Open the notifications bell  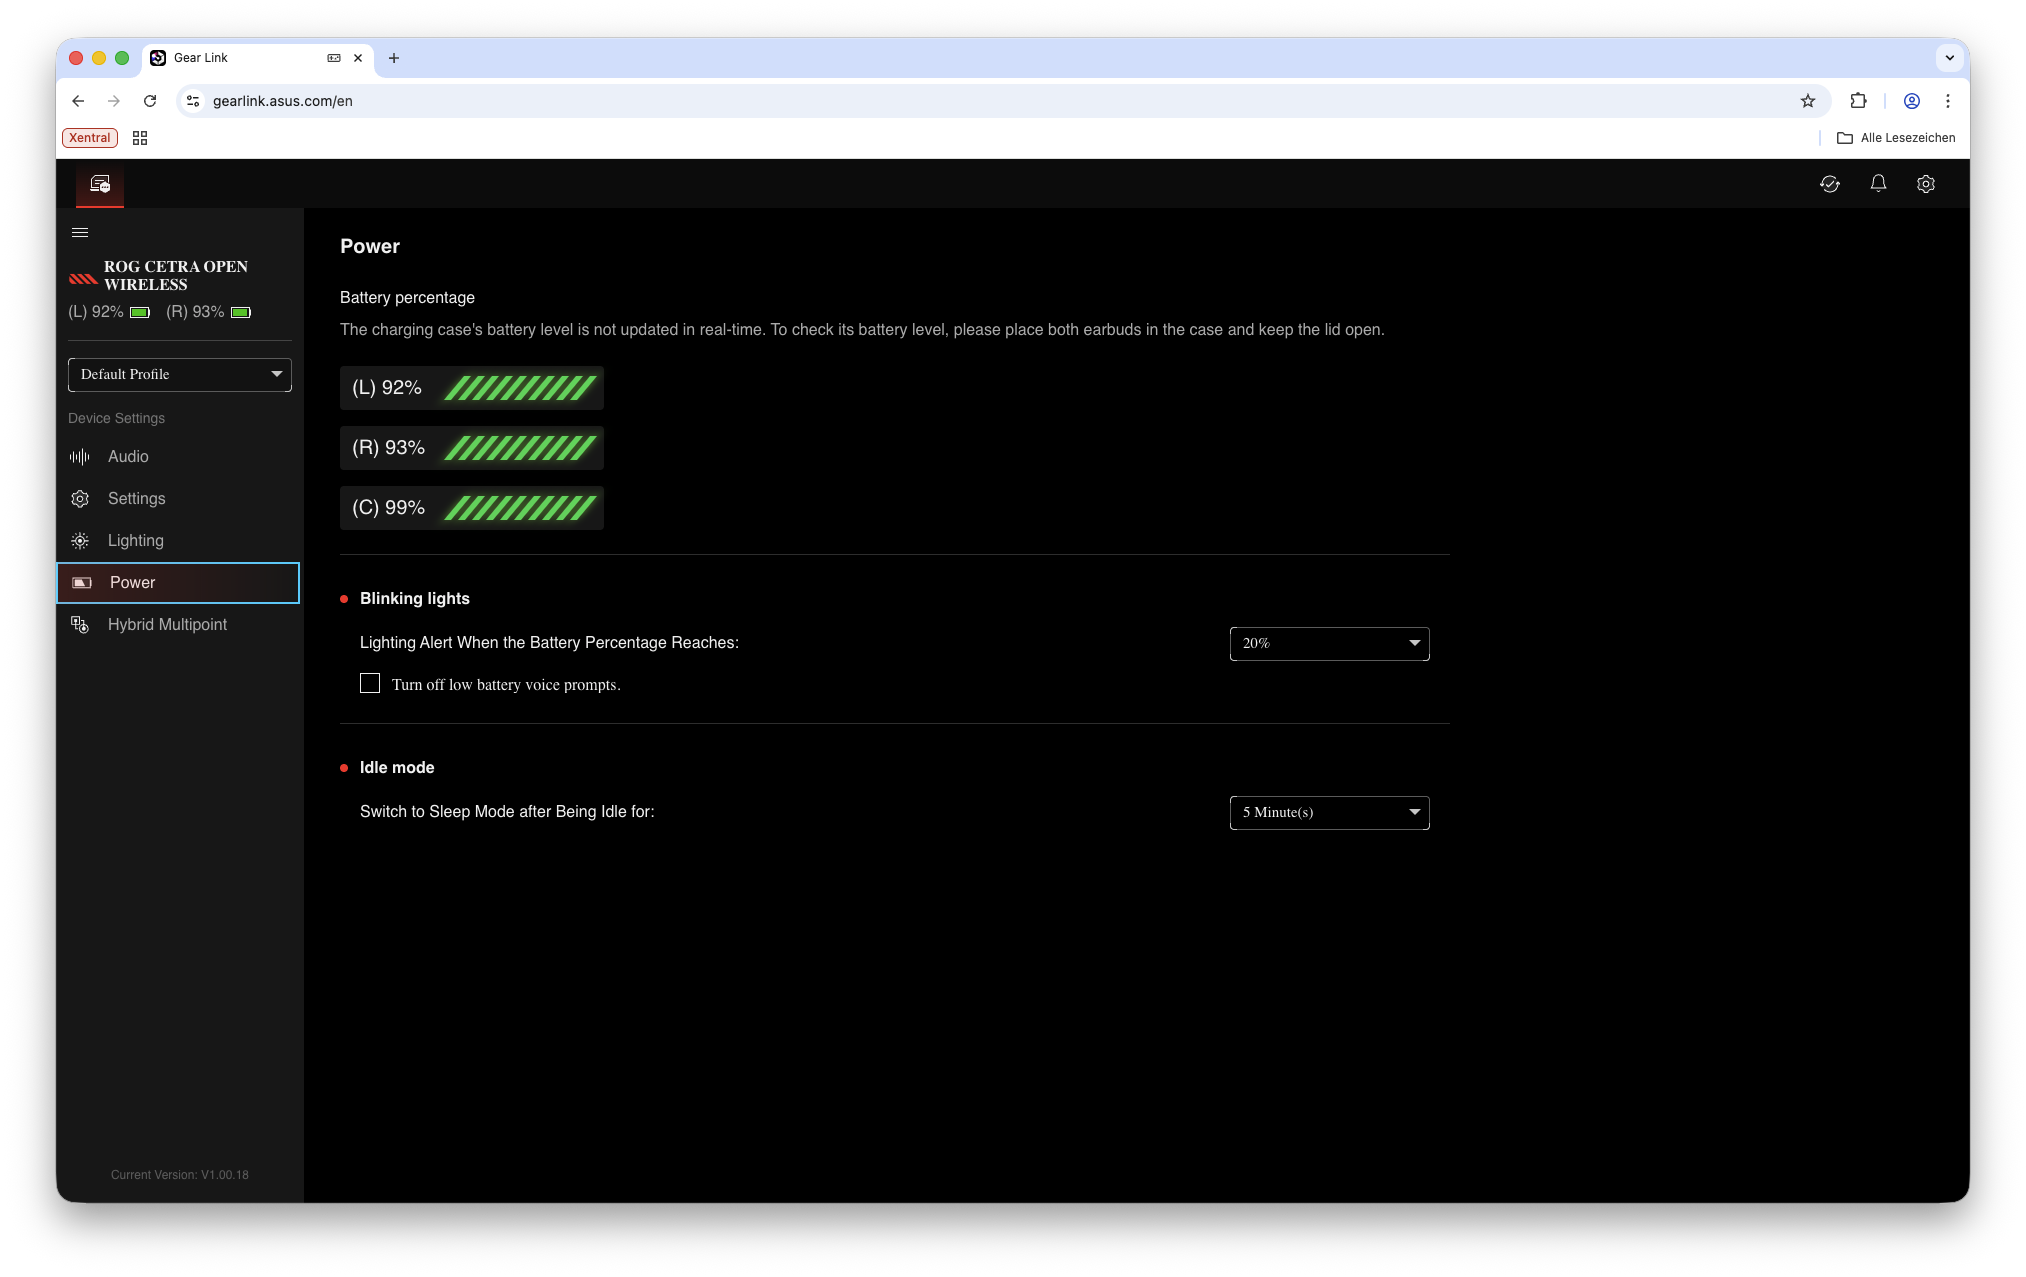[1877, 184]
